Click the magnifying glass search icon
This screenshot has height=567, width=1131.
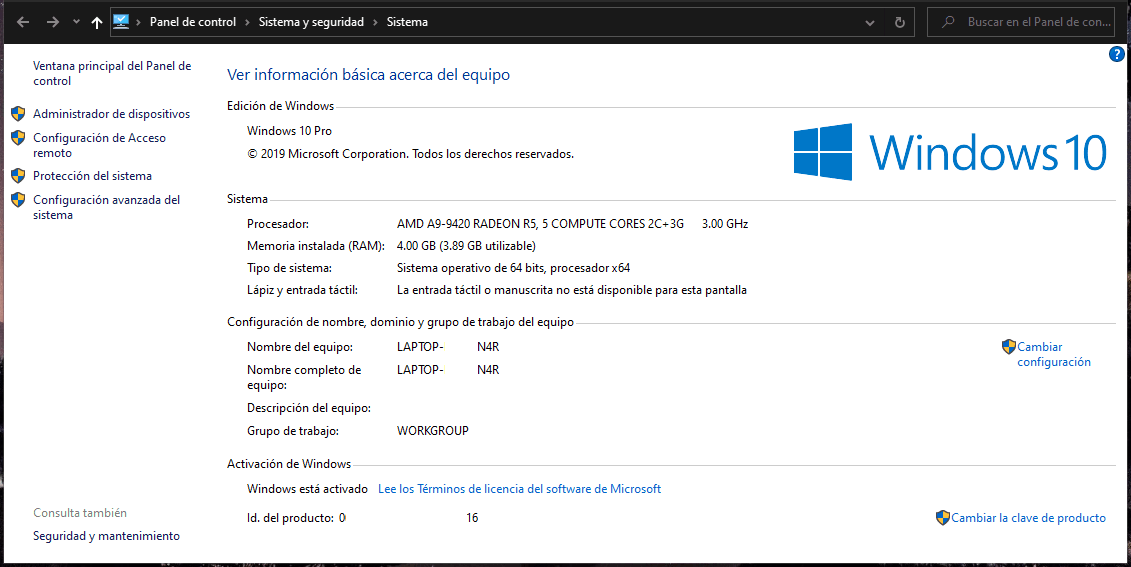tap(949, 22)
